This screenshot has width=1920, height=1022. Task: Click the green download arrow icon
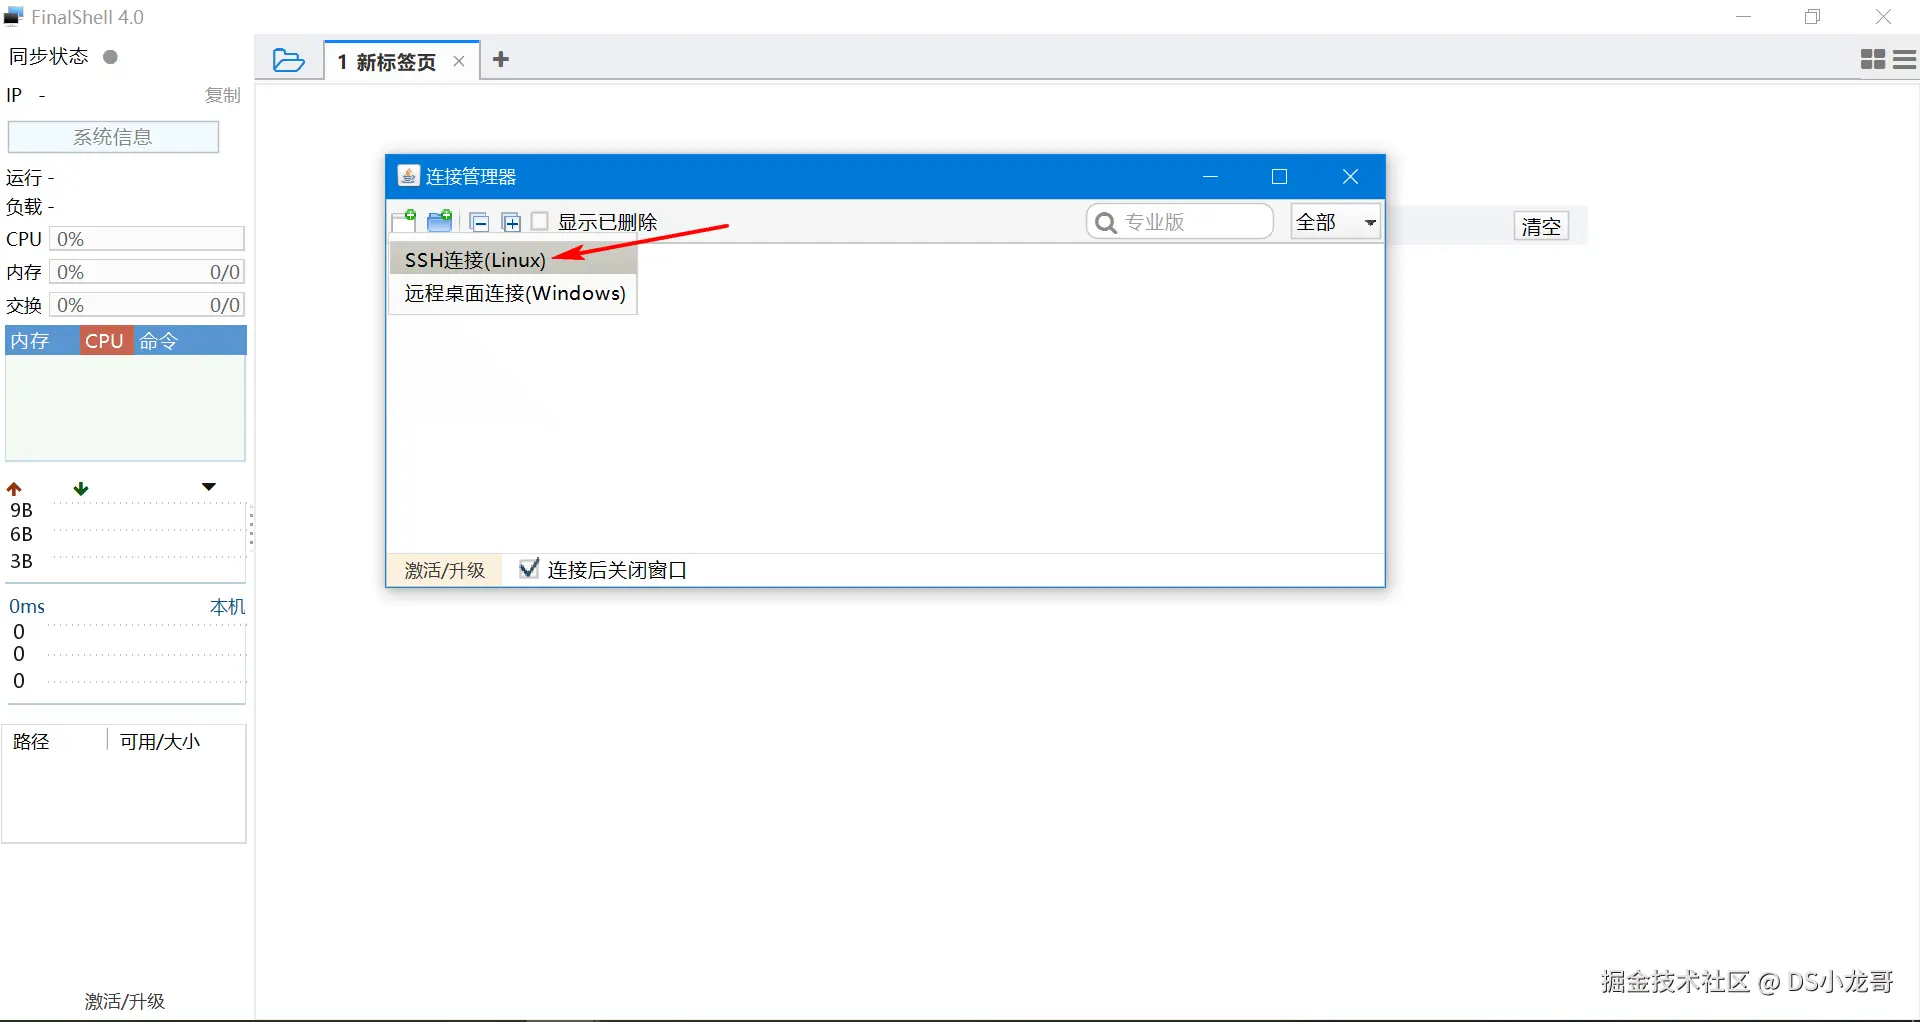pos(81,489)
